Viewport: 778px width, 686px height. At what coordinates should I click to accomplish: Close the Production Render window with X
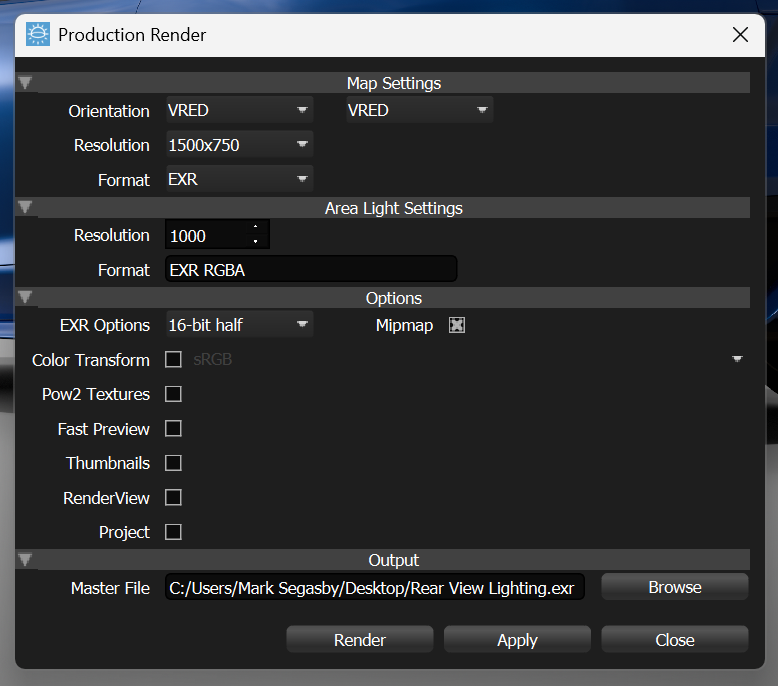pyautogui.click(x=740, y=35)
